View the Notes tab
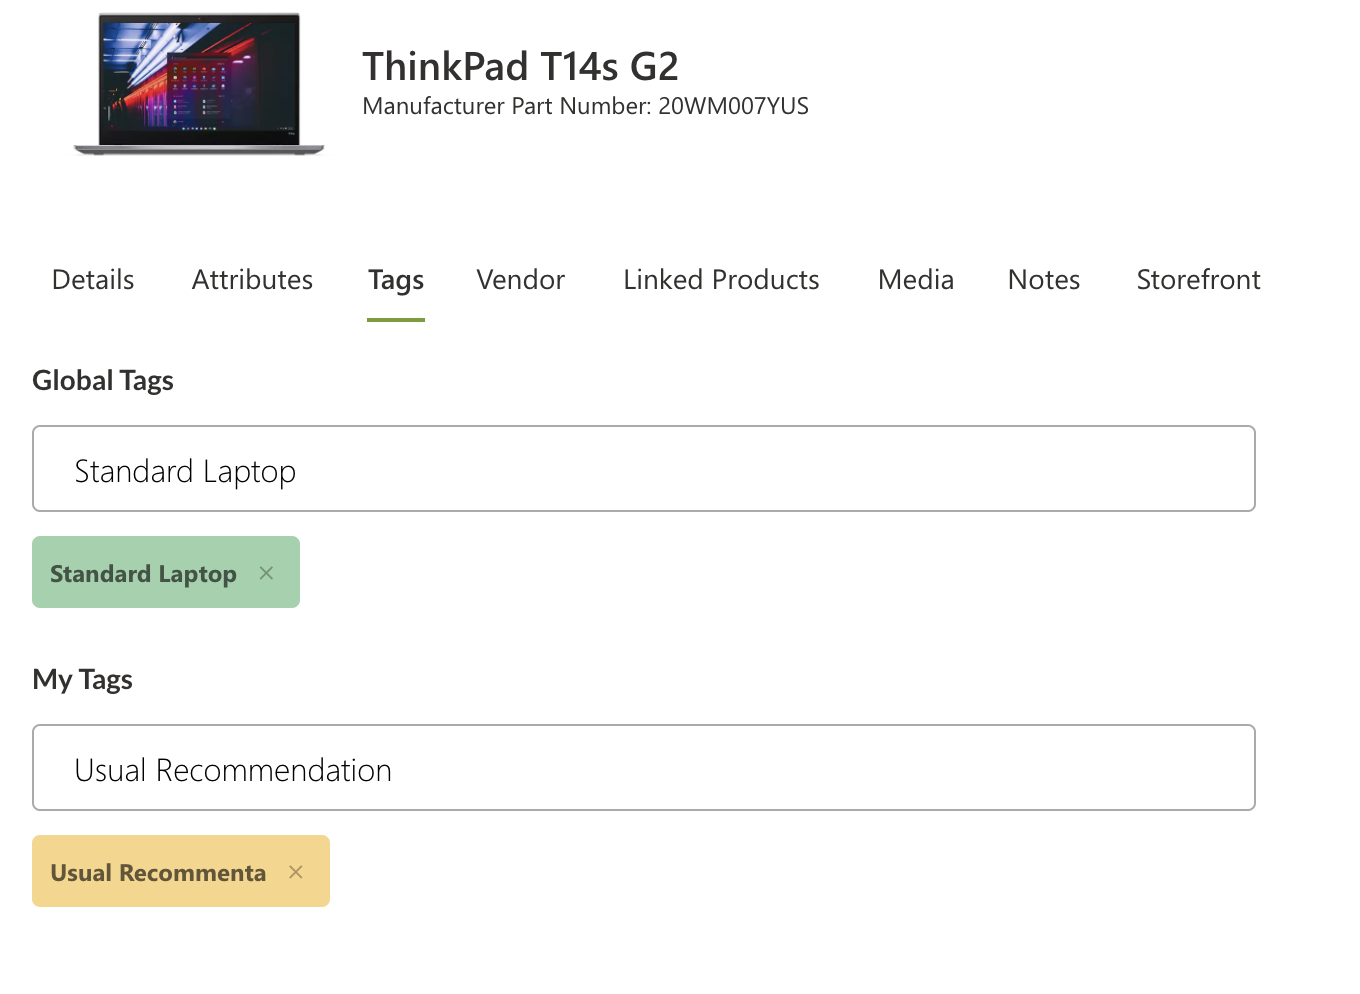Screen dimensions: 1360x994 [x=1044, y=280]
